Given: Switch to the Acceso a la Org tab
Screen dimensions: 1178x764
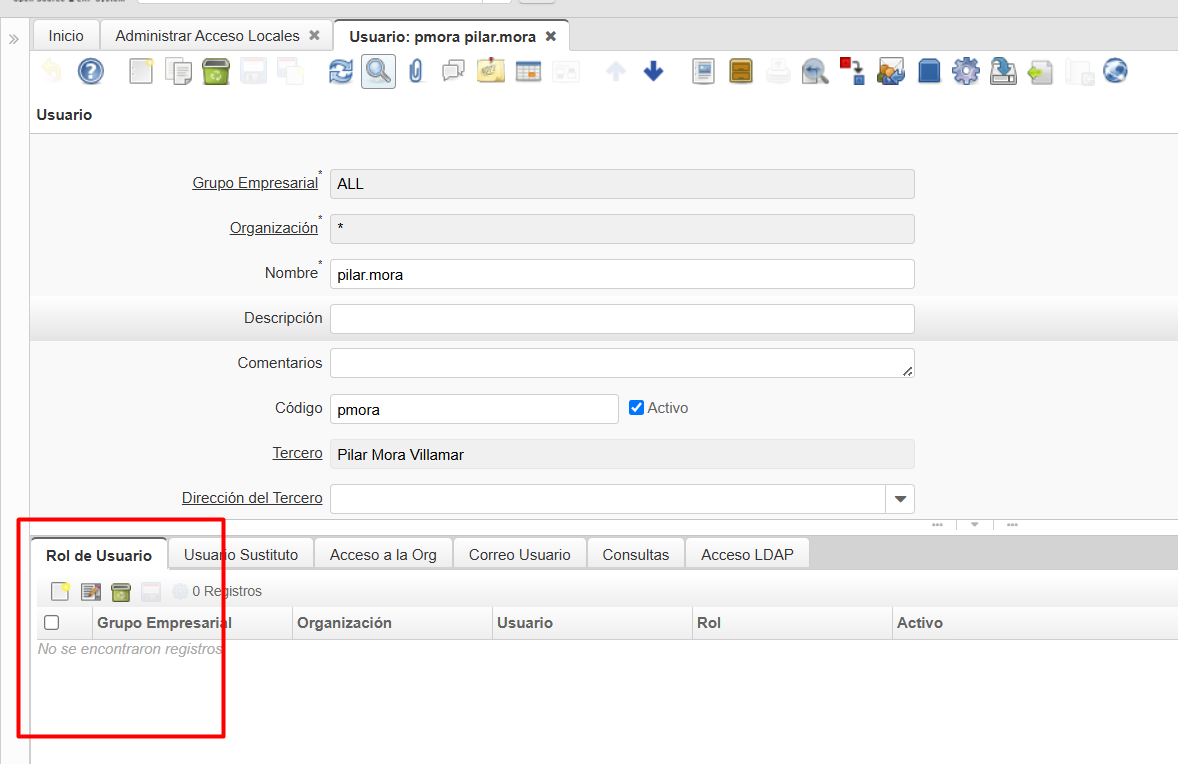Looking at the screenshot, I should coord(383,554).
